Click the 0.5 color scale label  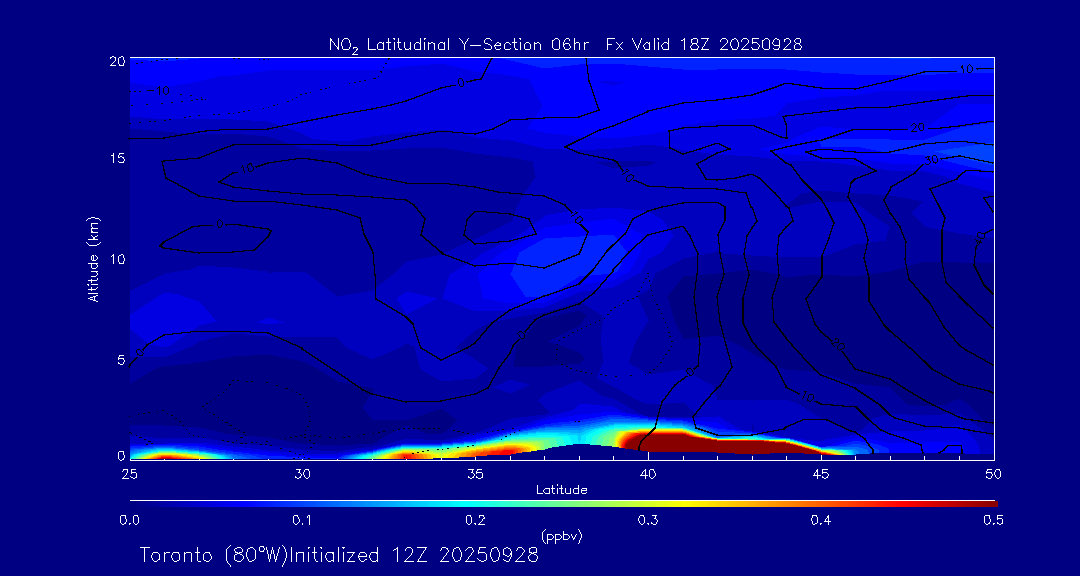993,521
